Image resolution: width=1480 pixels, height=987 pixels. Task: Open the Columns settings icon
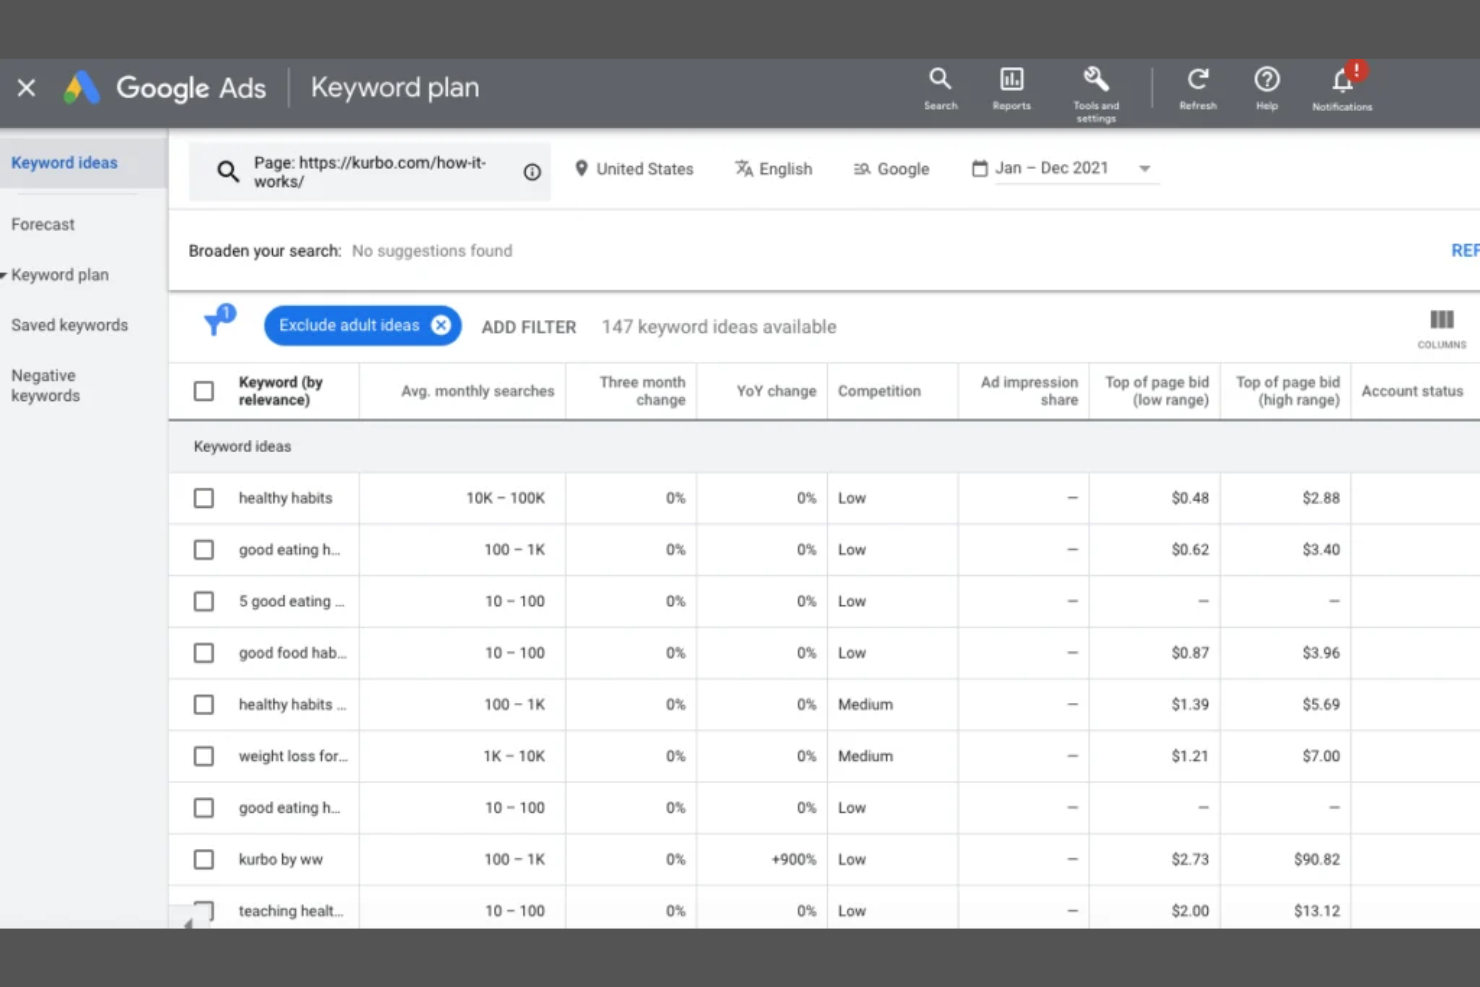(1441, 322)
